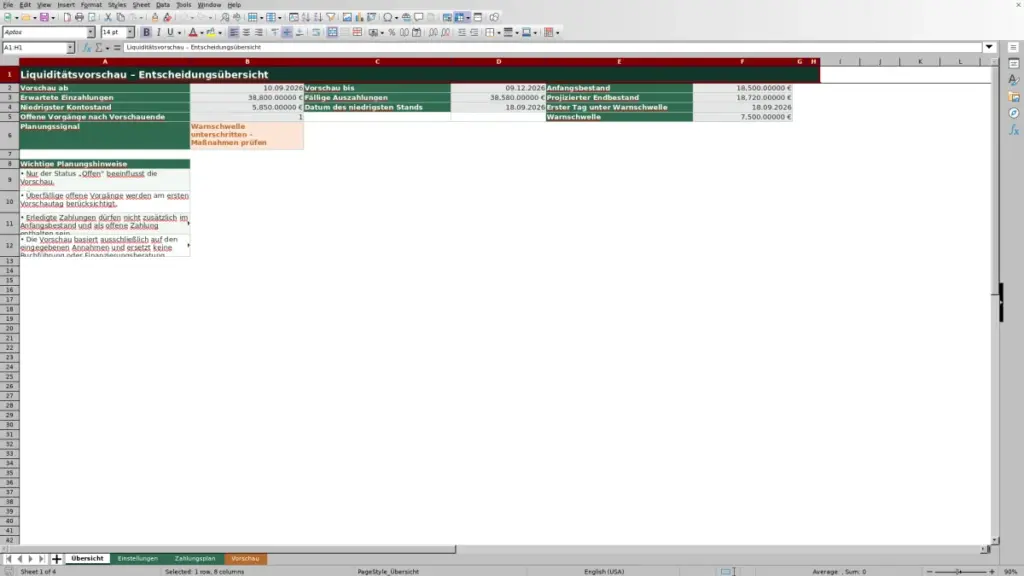Viewport: 1024px width, 576px height.
Task: Open the Function Wizard icon
Action: (87, 48)
